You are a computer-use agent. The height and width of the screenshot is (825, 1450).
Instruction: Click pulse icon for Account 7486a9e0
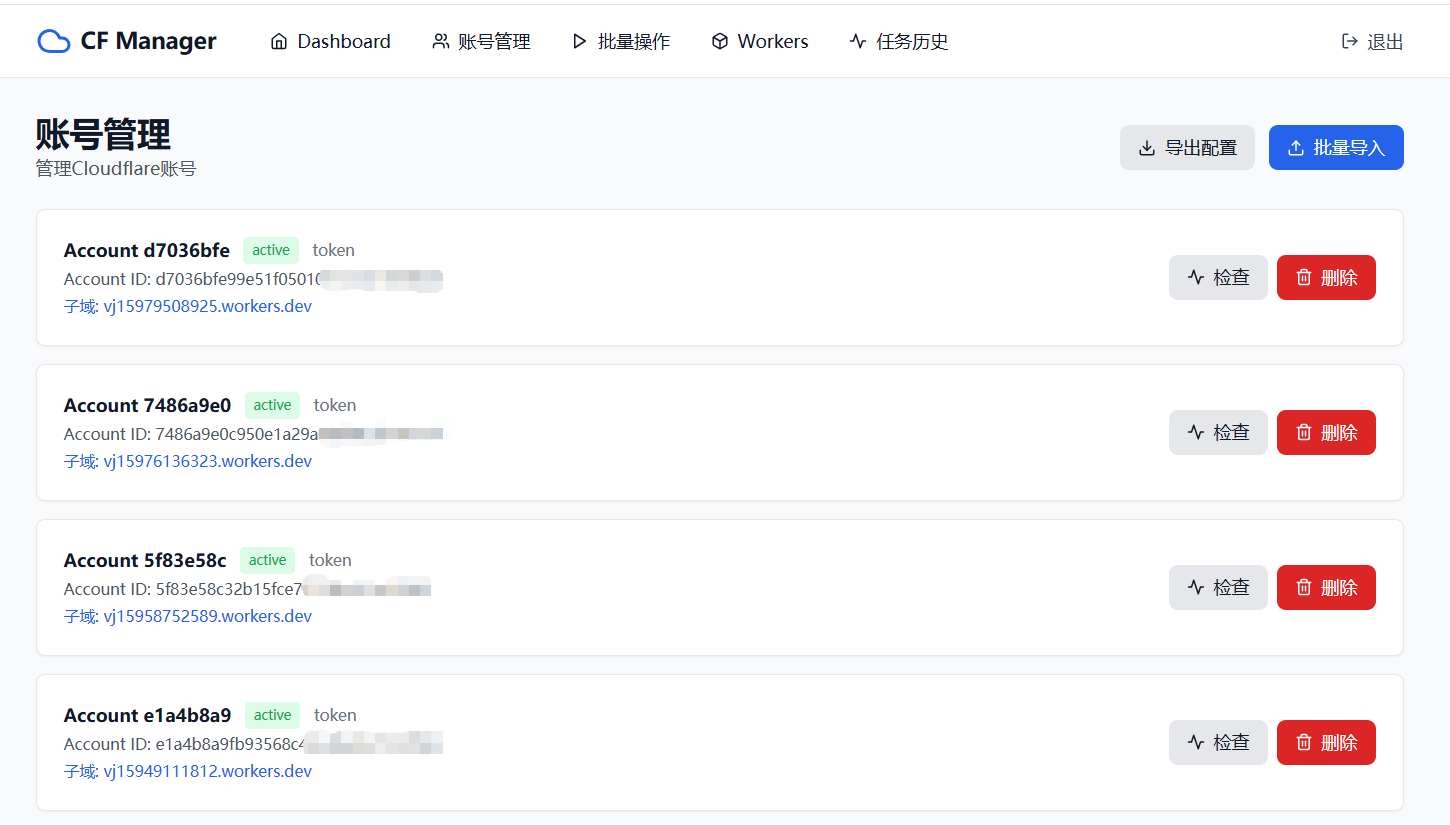[x=1196, y=432]
